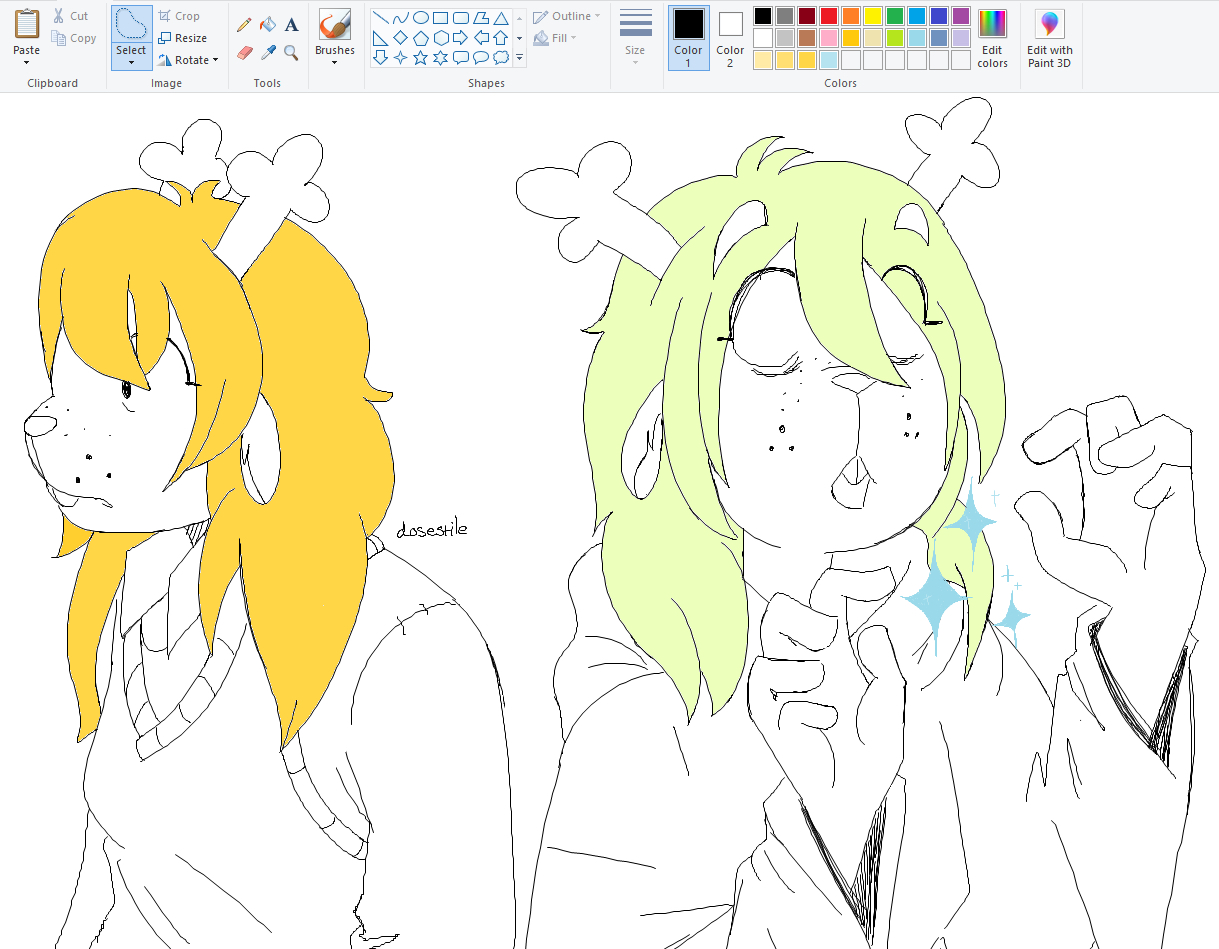Choose the oval shape
Screen dimensions: 1219x949
[x=421, y=17]
